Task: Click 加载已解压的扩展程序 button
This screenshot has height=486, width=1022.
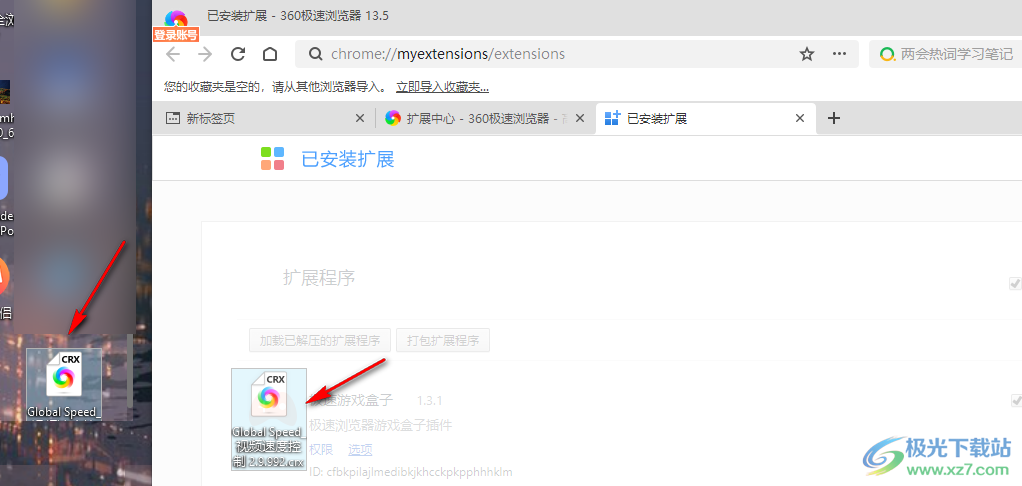Action: pyautogui.click(x=320, y=340)
